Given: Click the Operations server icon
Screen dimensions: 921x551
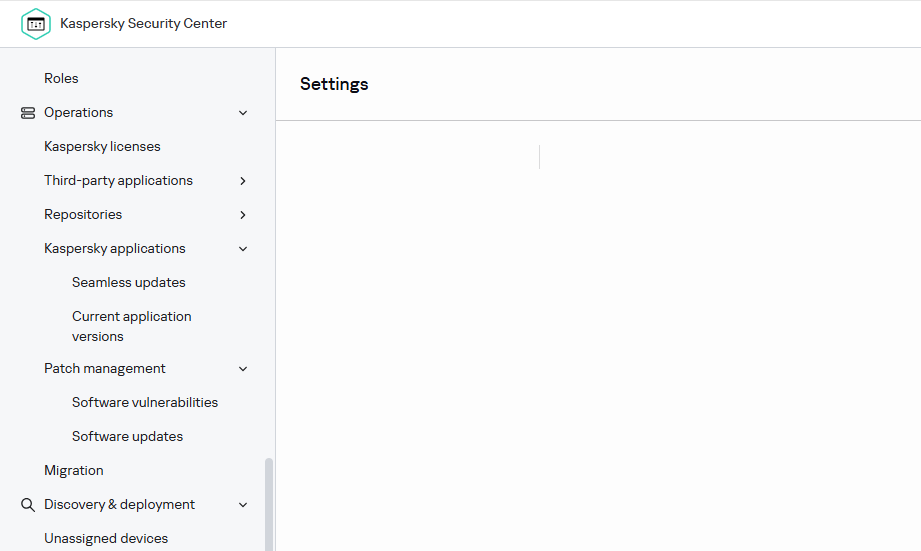Looking at the screenshot, I should click(x=28, y=113).
